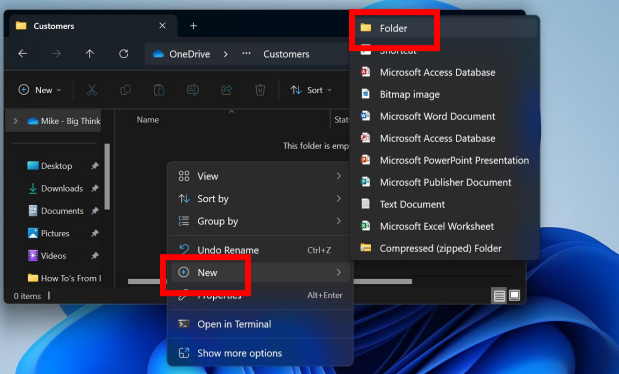Switch to large thumbnails view icon
Viewport: 619px width, 374px height.
514,295
